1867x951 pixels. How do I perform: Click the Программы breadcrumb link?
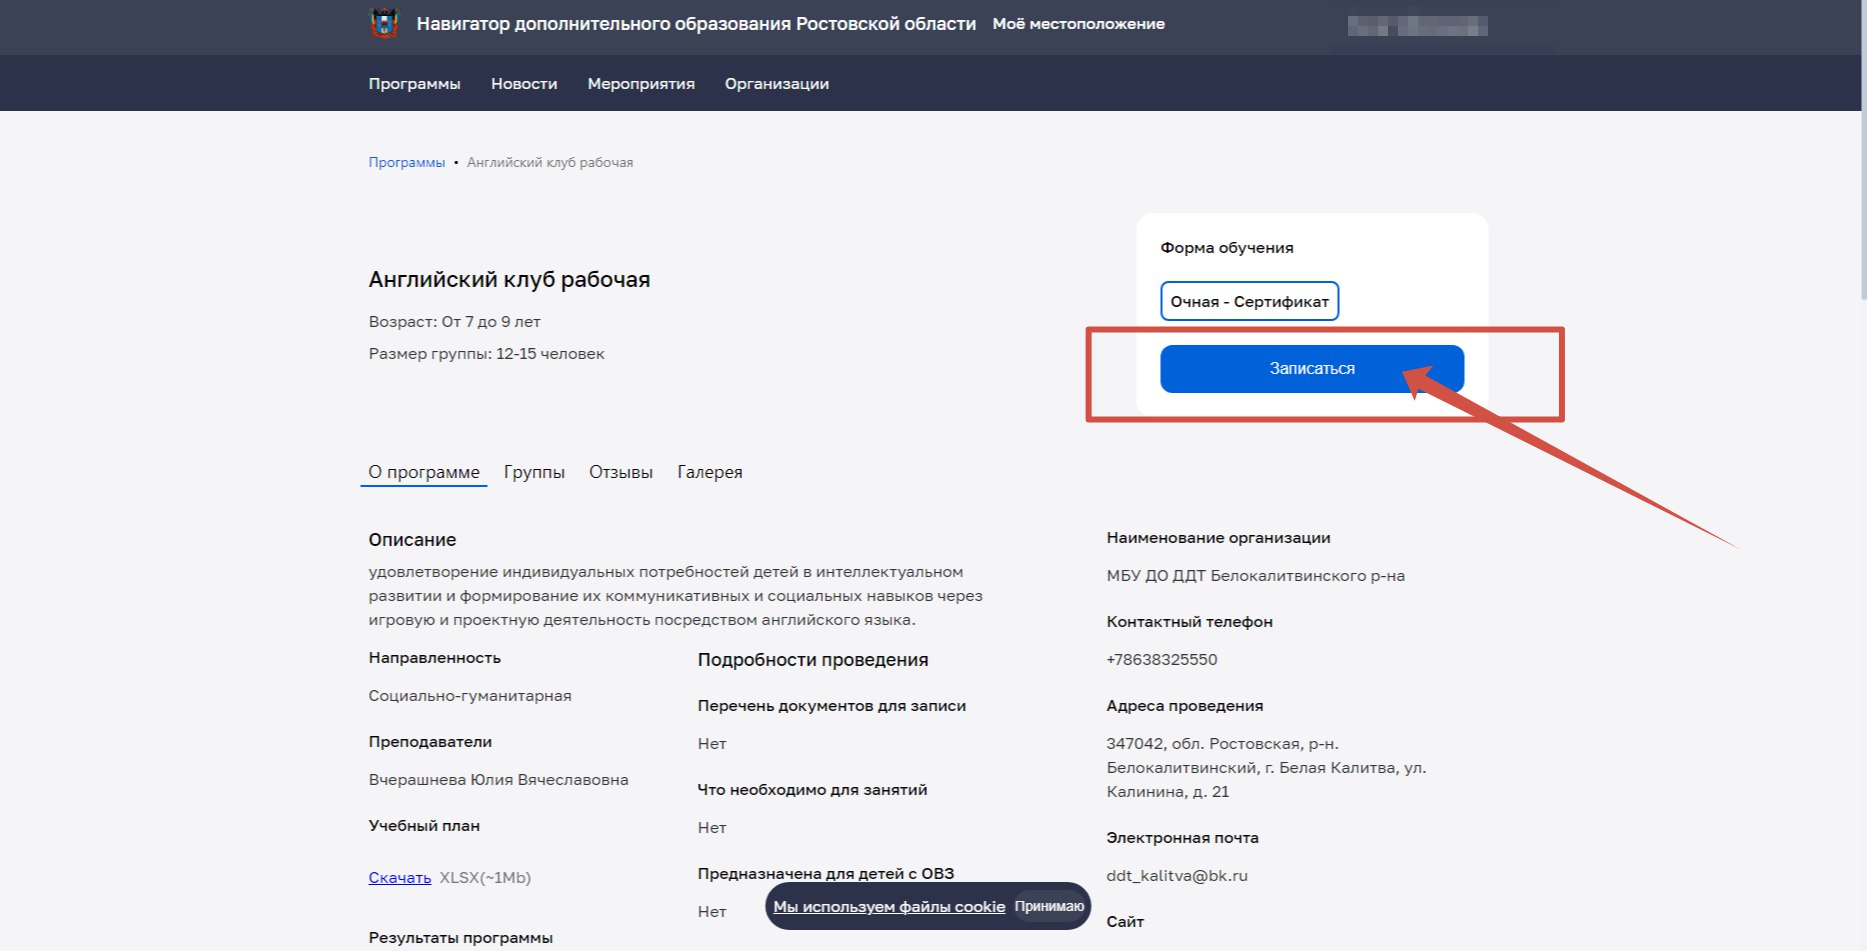point(406,163)
